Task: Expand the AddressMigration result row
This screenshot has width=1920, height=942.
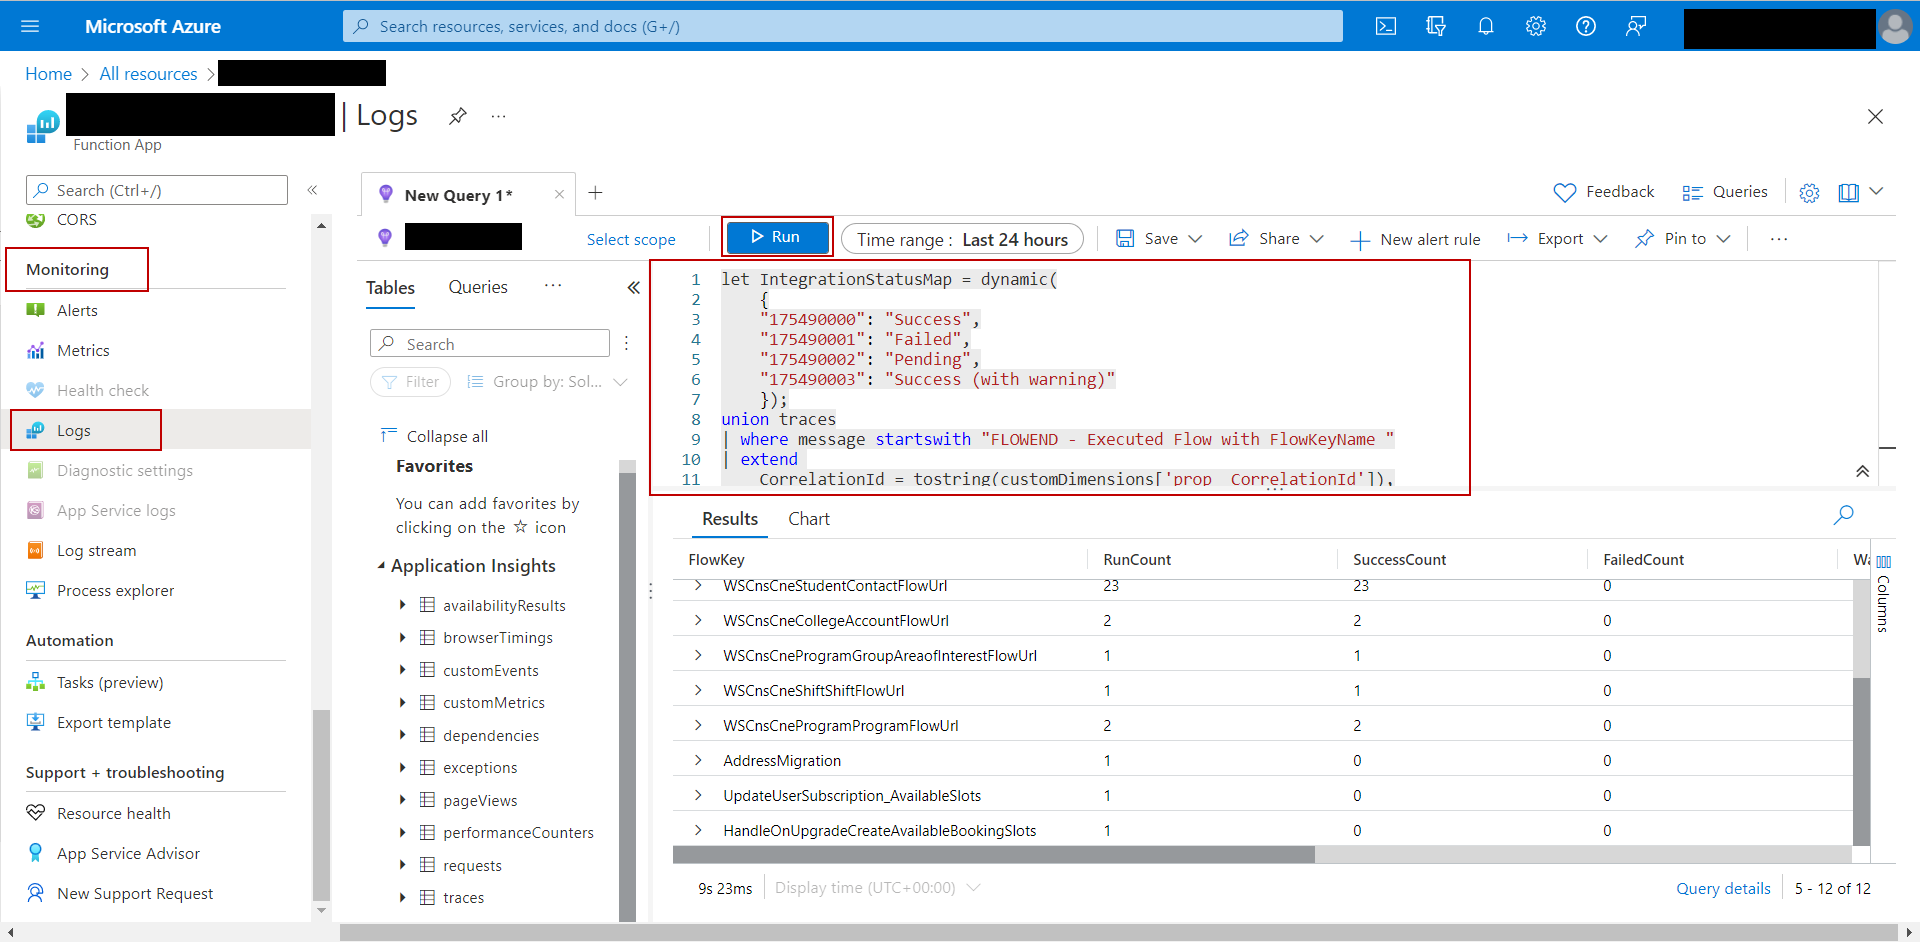Action: click(x=698, y=761)
